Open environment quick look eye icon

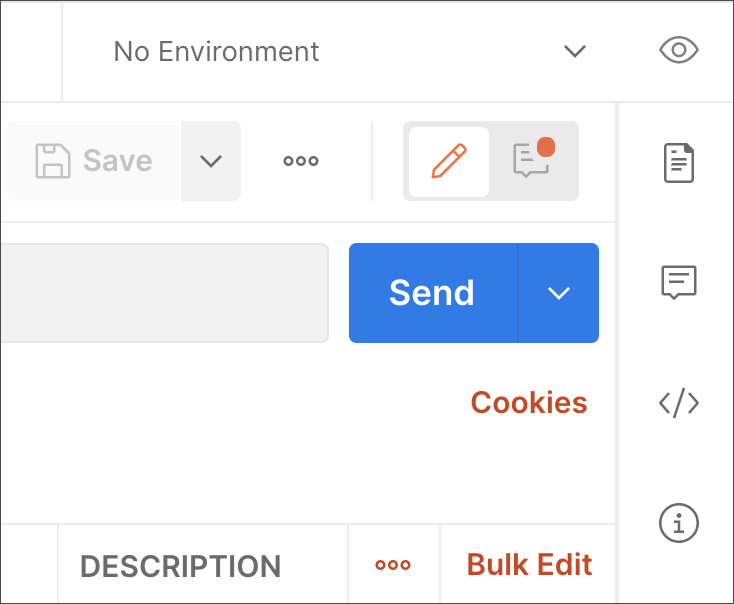pos(679,50)
